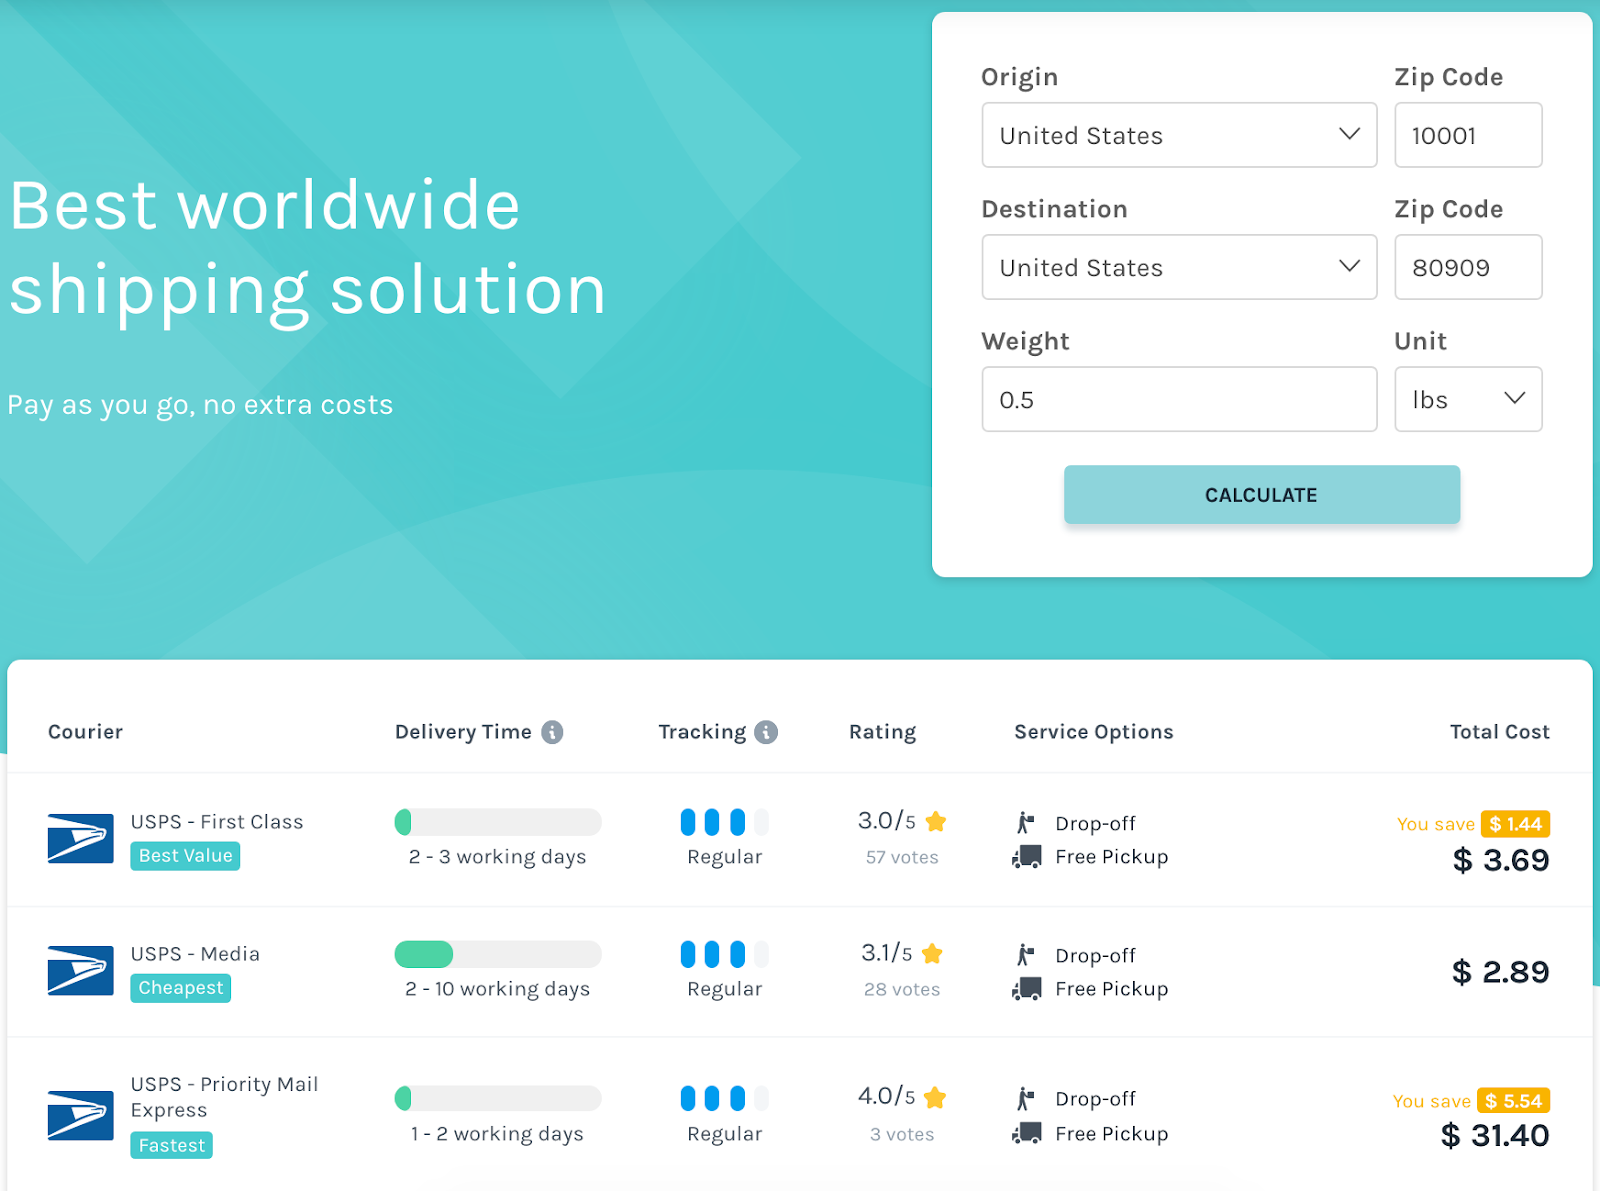Click the $ 2.89 total cost
1600x1191 pixels.
pos(1501,972)
